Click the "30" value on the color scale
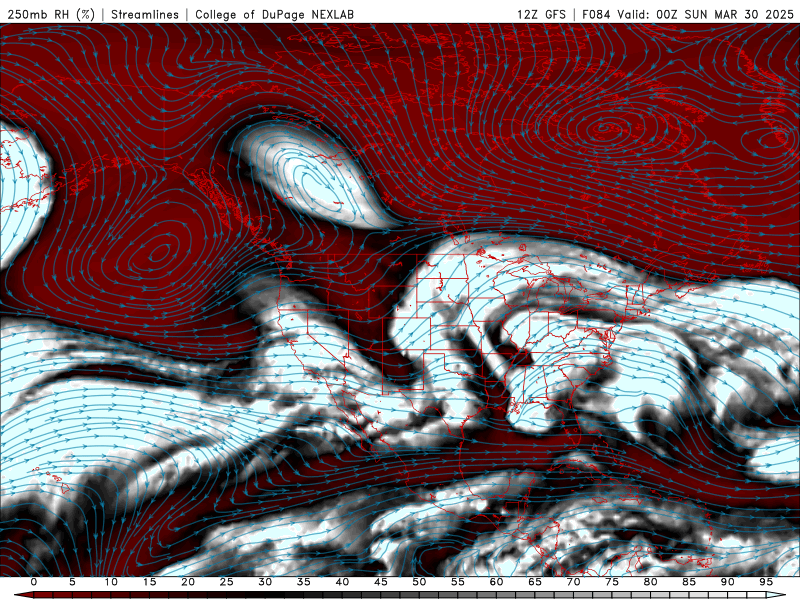800x600 pixels. click(265, 582)
